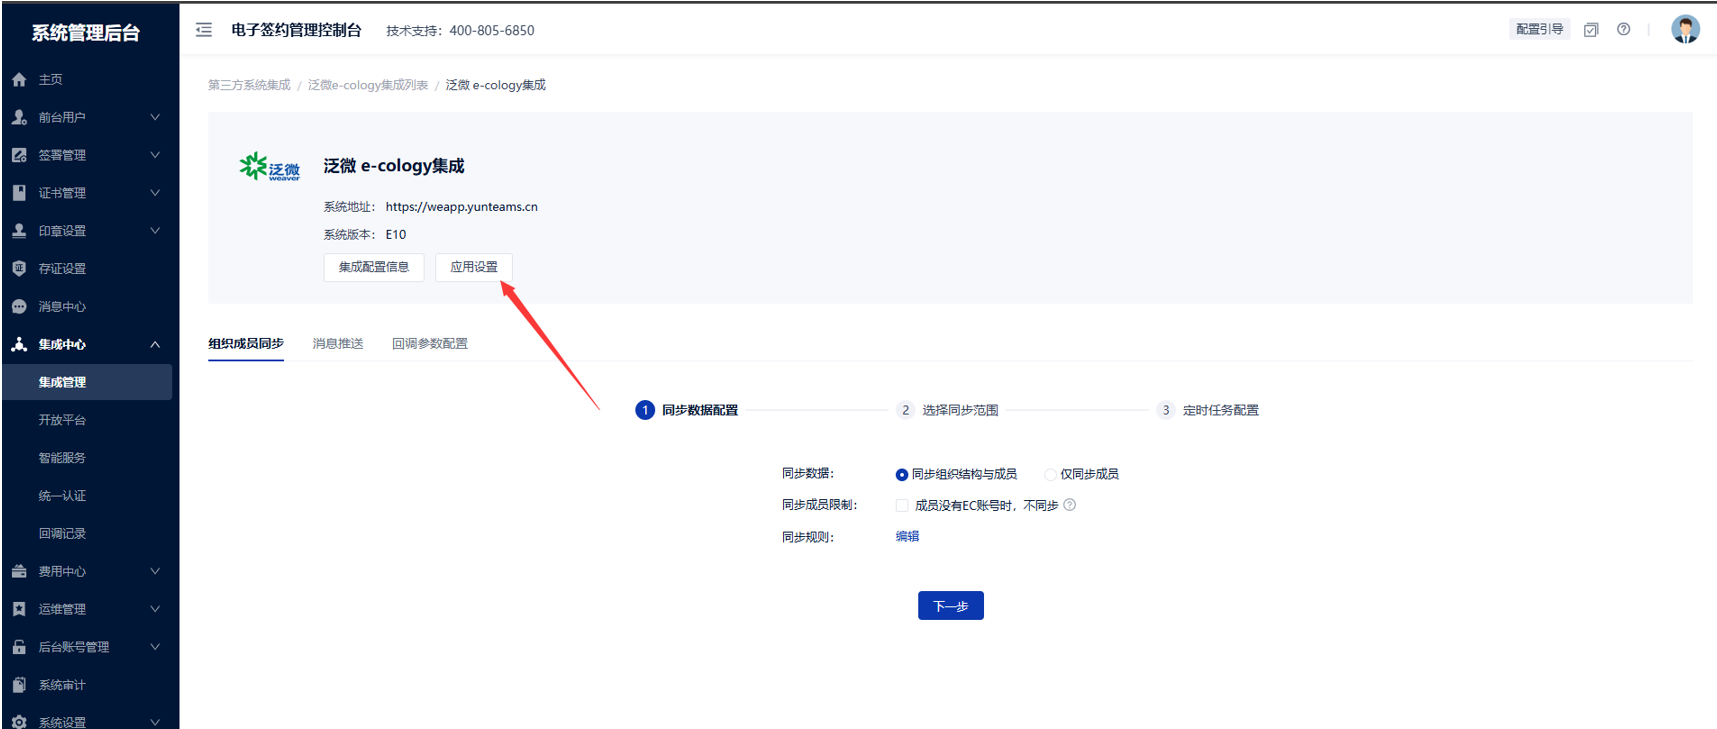Image resolution: width=1717 pixels, height=729 pixels.
Task: Click the 印章设置 stamp icon
Action: (19, 231)
